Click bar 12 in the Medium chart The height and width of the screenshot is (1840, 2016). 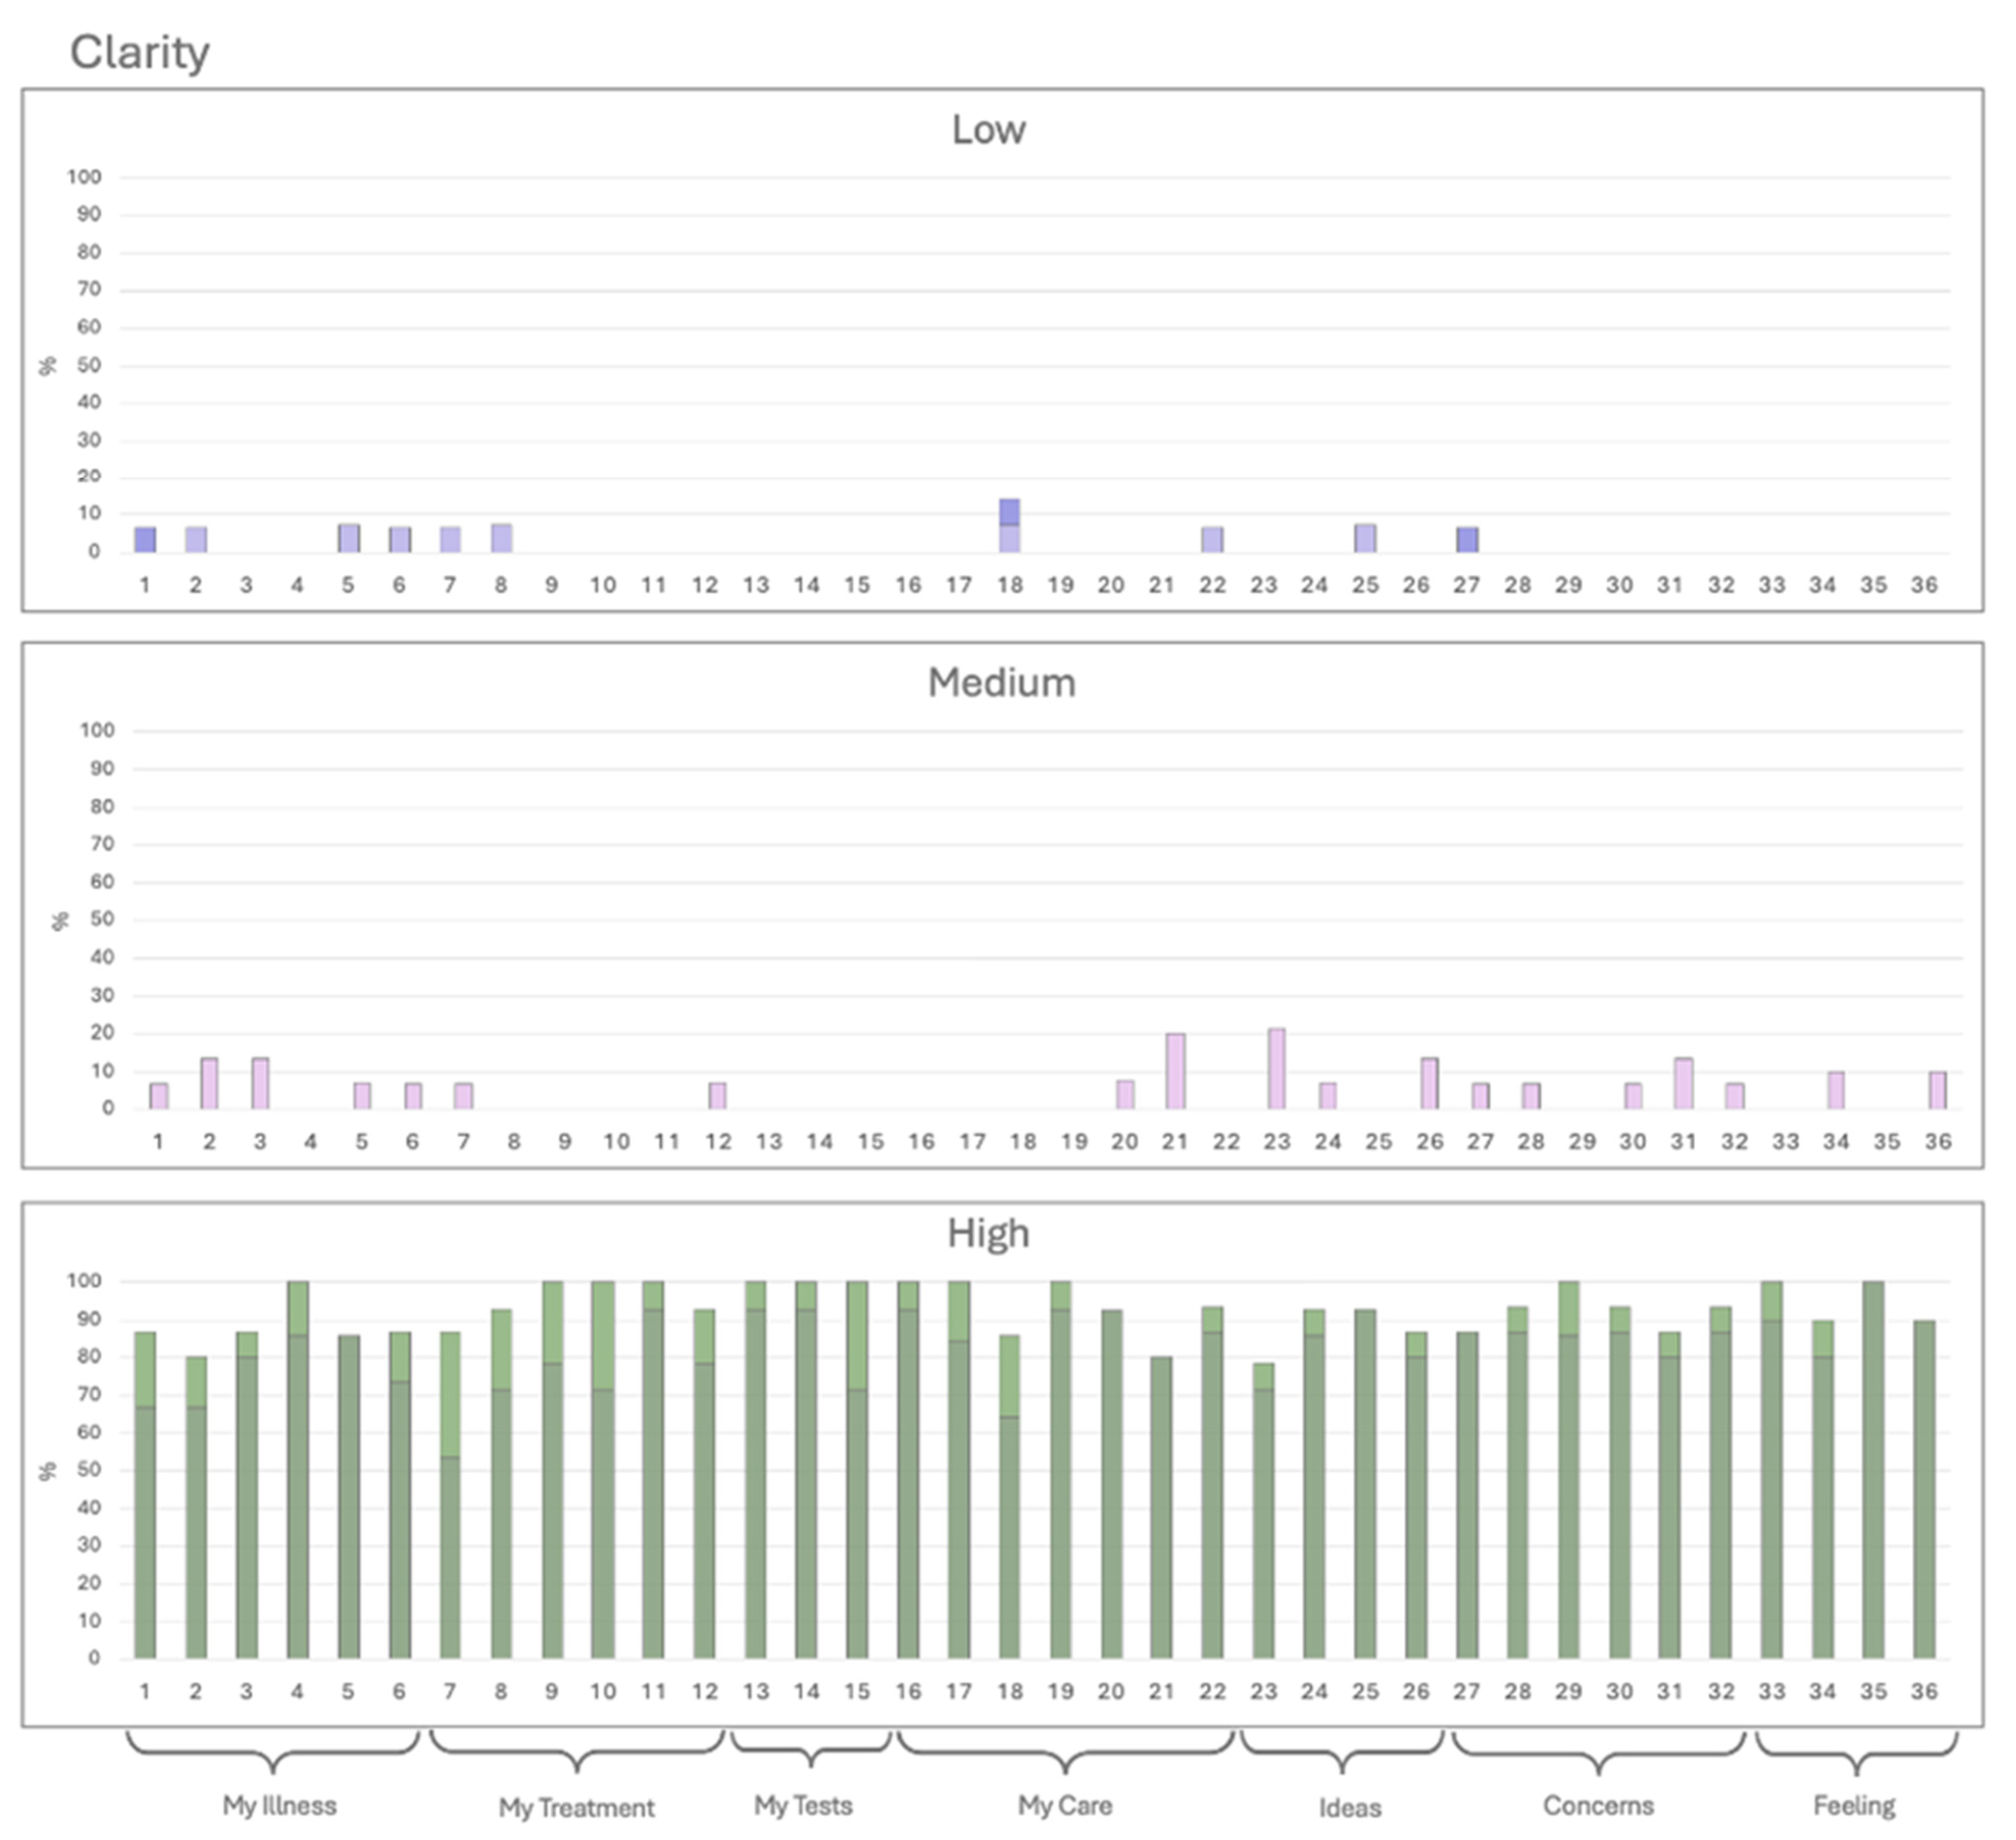pyautogui.click(x=717, y=1095)
